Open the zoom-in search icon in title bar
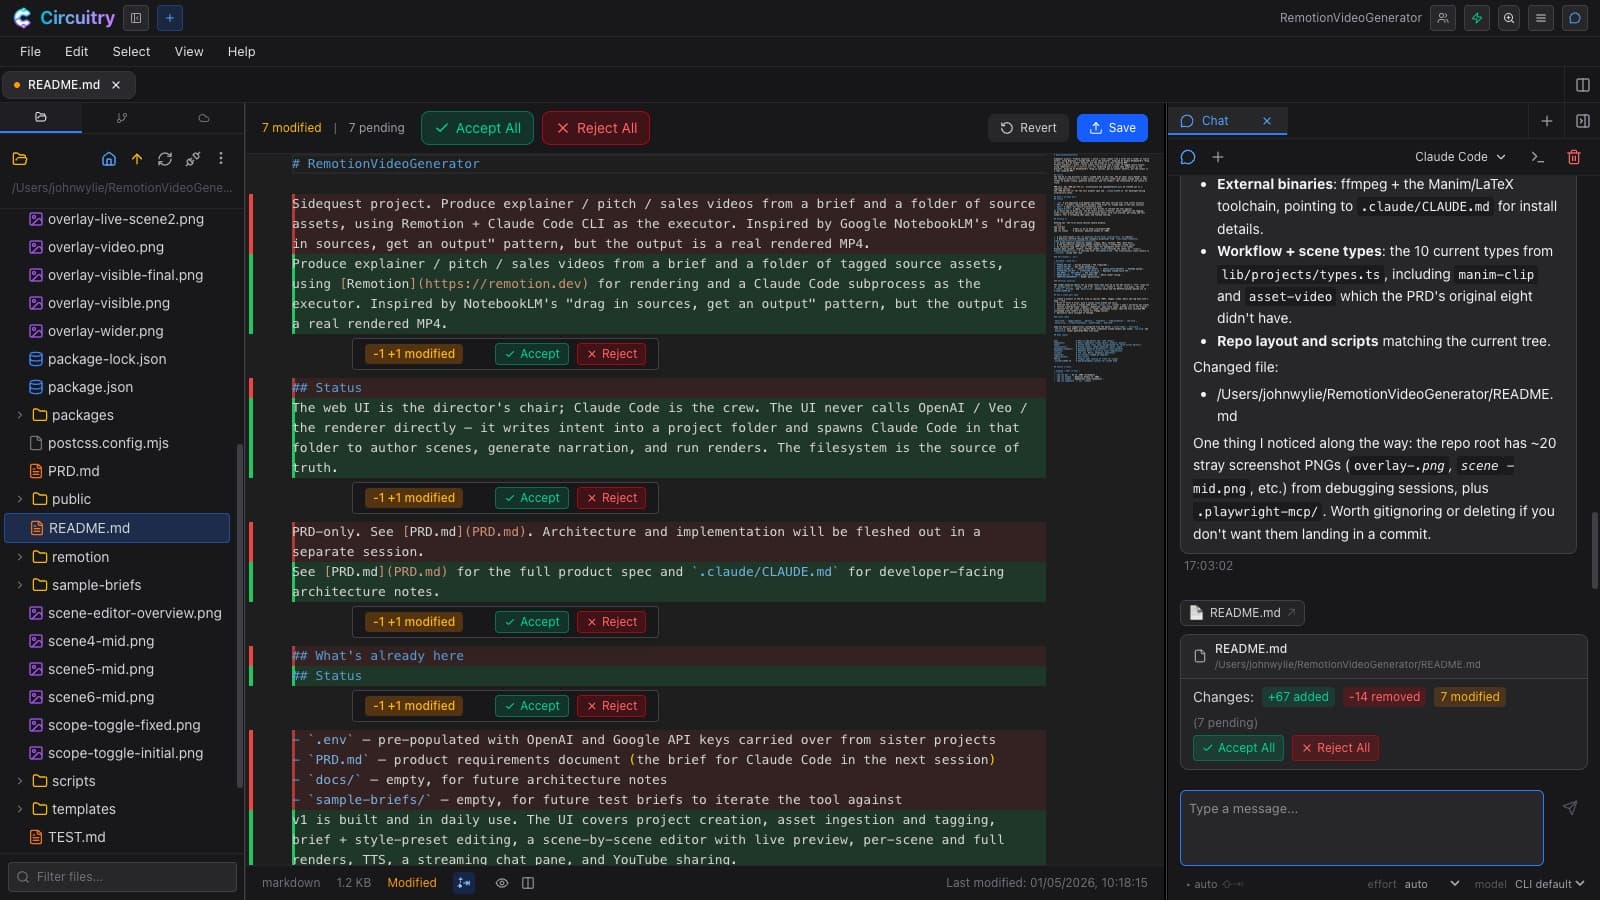Screen dimensions: 1600x900 pyautogui.click(x=1509, y=17)
